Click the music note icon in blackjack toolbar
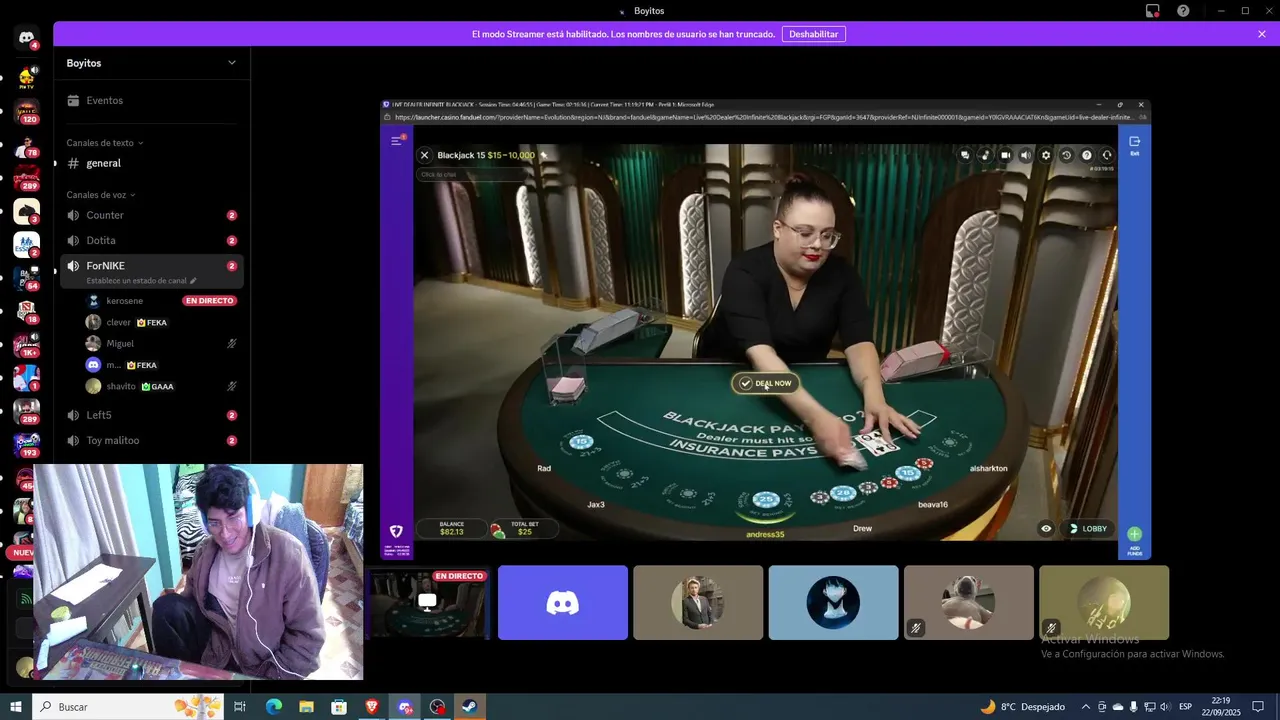The image size is (1280, 720). point(985,155)
